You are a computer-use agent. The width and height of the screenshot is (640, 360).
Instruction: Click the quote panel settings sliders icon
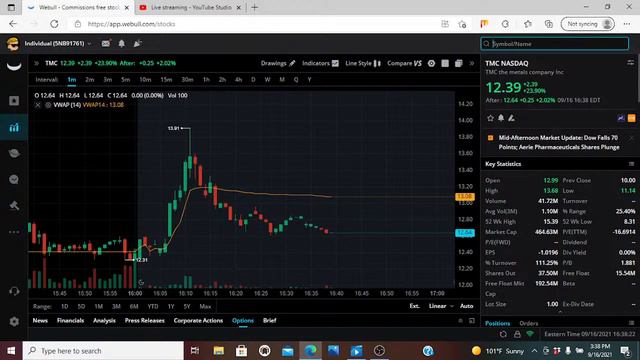pyautogui.click(x=631, y=62)
